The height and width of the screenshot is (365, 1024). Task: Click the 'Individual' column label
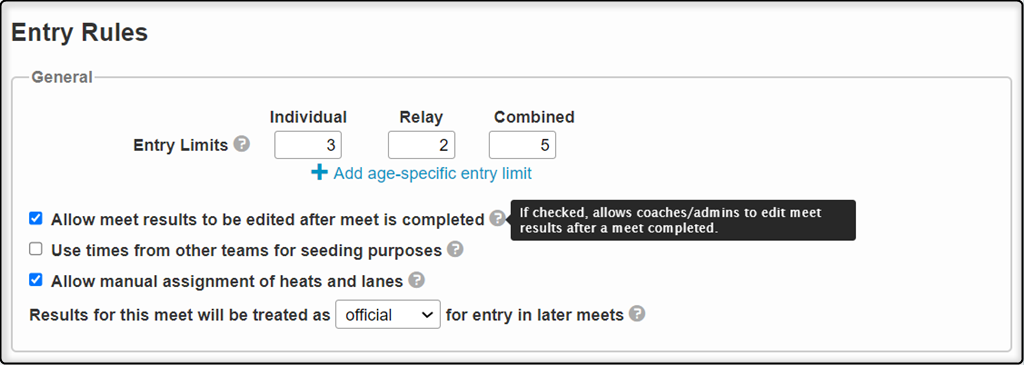pos(308,117)
